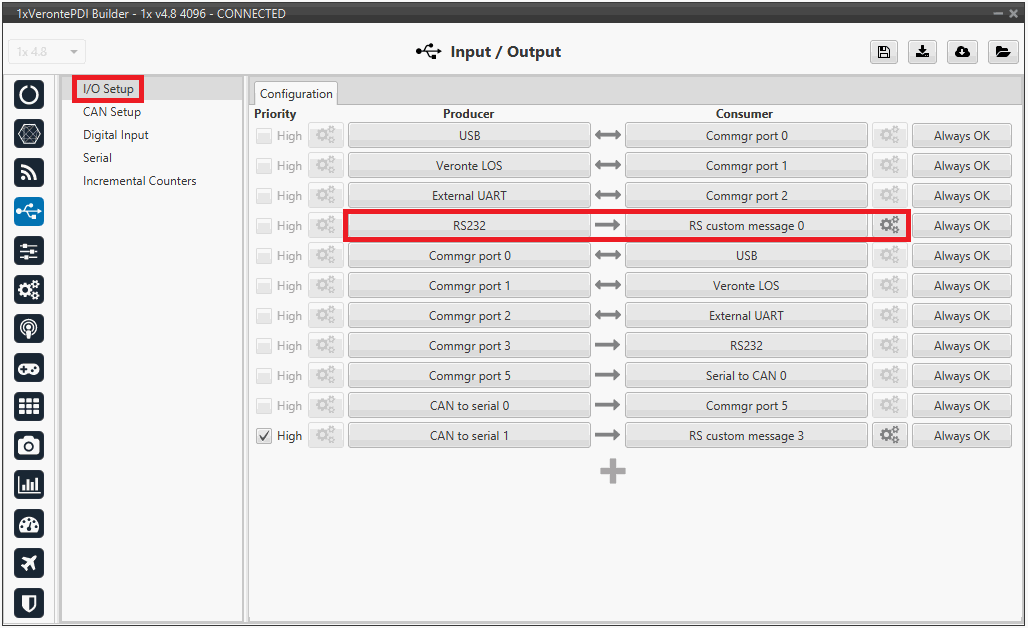The image size is (1028, 628).
Task: Open the 1x 4.8 version dropdown
Action: tap(47, 52)
